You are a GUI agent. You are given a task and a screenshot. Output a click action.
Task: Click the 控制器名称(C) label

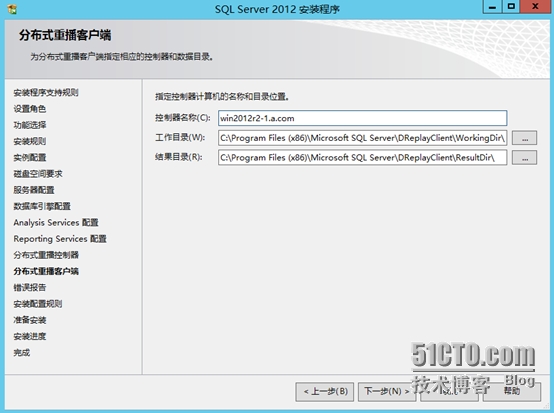[183, 118]
